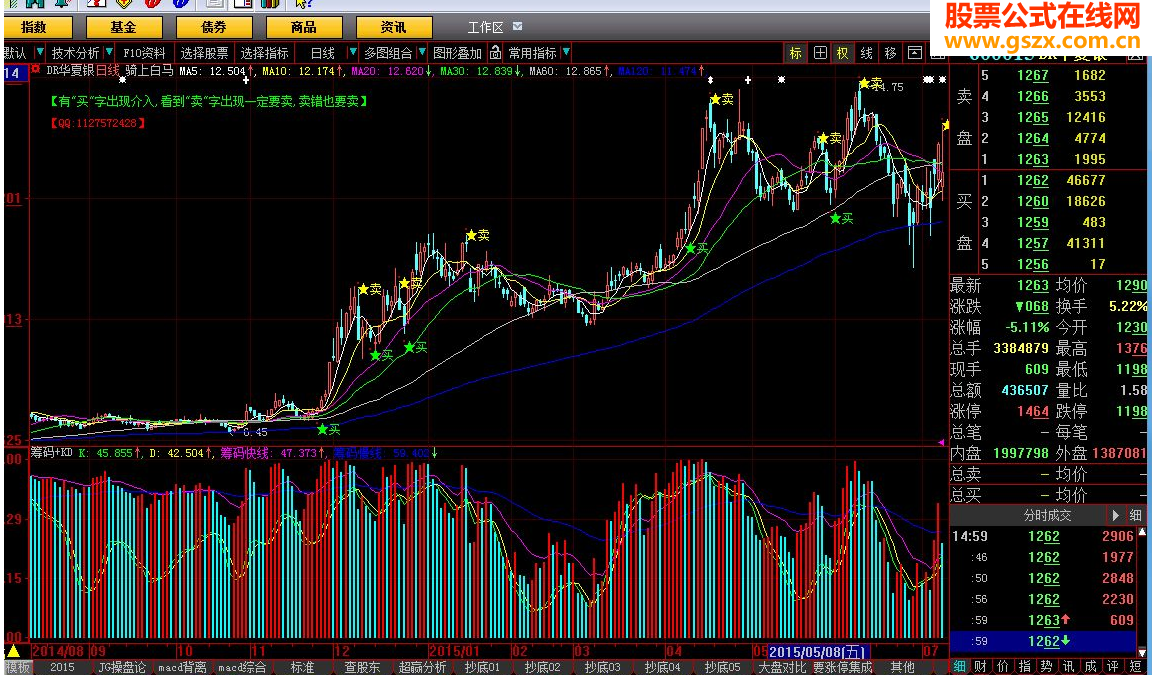Open the 商品 section
The height and width of the screenshot is (675, 1152).
point(303,27)
